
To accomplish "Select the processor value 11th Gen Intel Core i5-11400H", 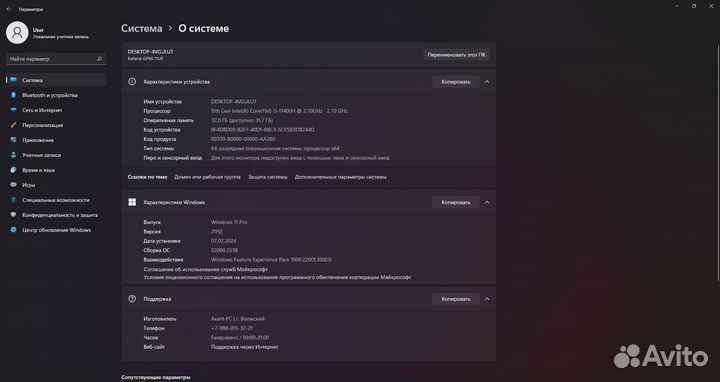I will click(279, 111).
